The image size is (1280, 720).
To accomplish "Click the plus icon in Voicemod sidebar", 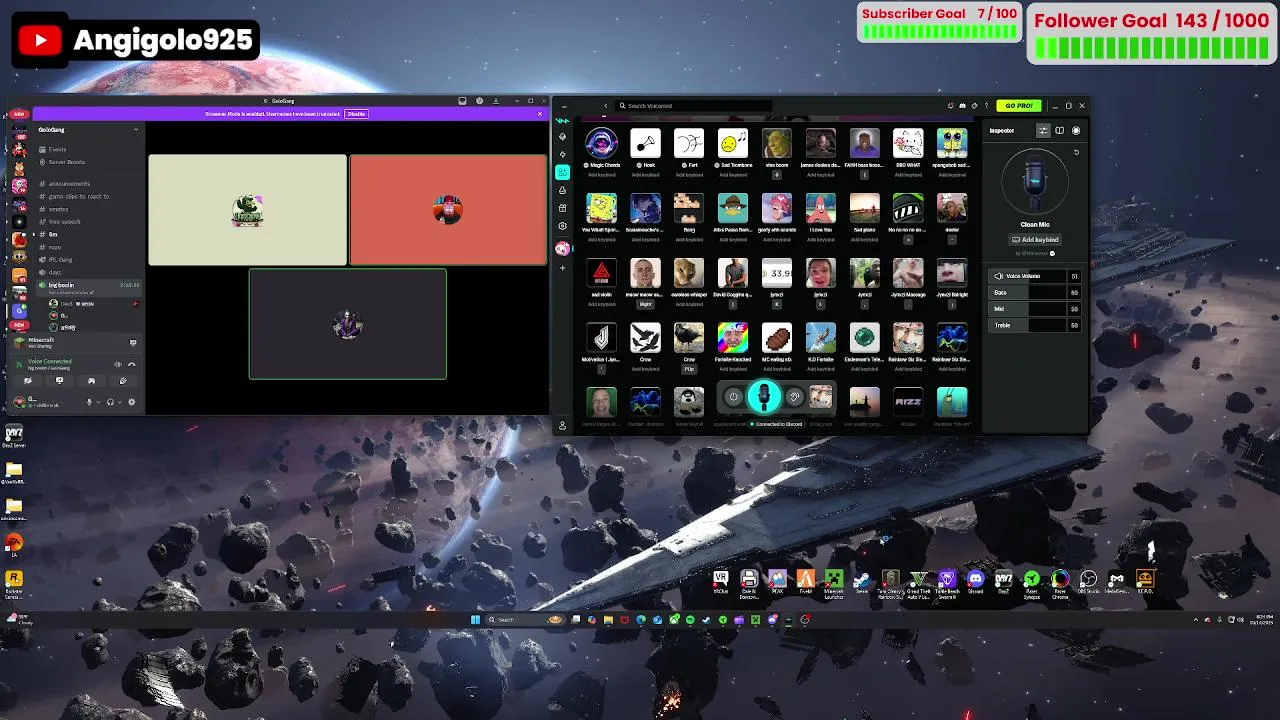I will [x=563, y=267].
